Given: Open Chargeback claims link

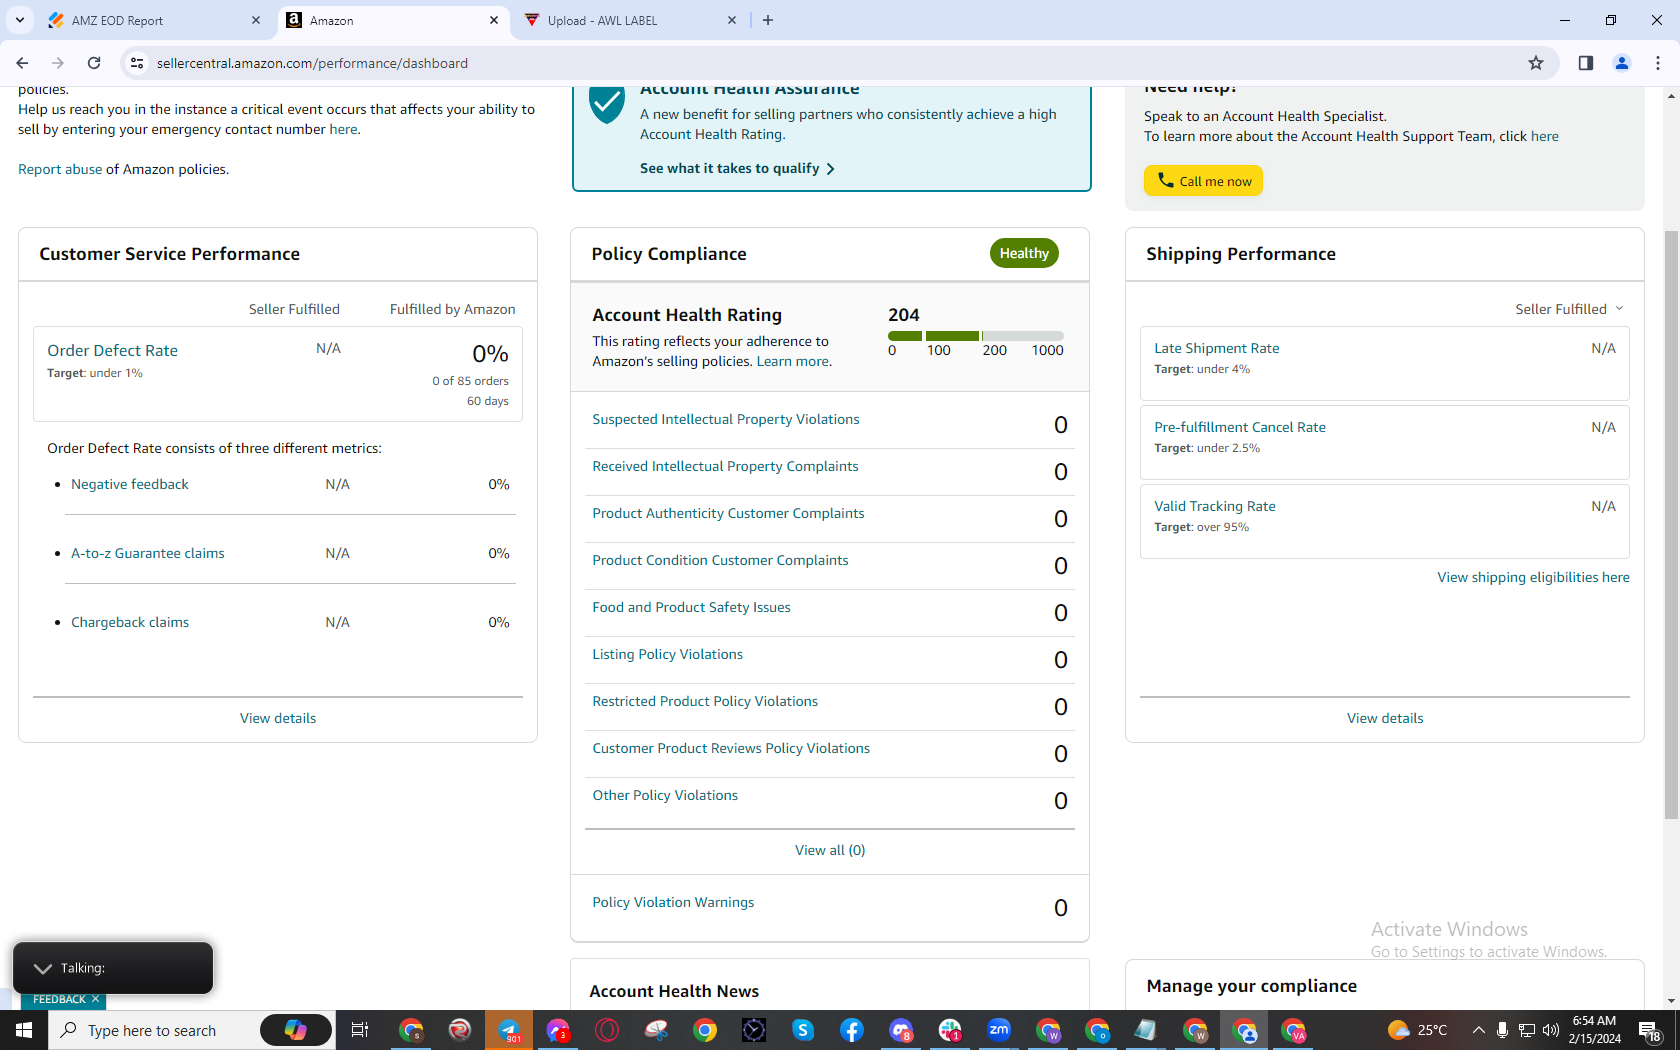Looking at the screenshot, I should pyautogui.click(x=130, y=622).
